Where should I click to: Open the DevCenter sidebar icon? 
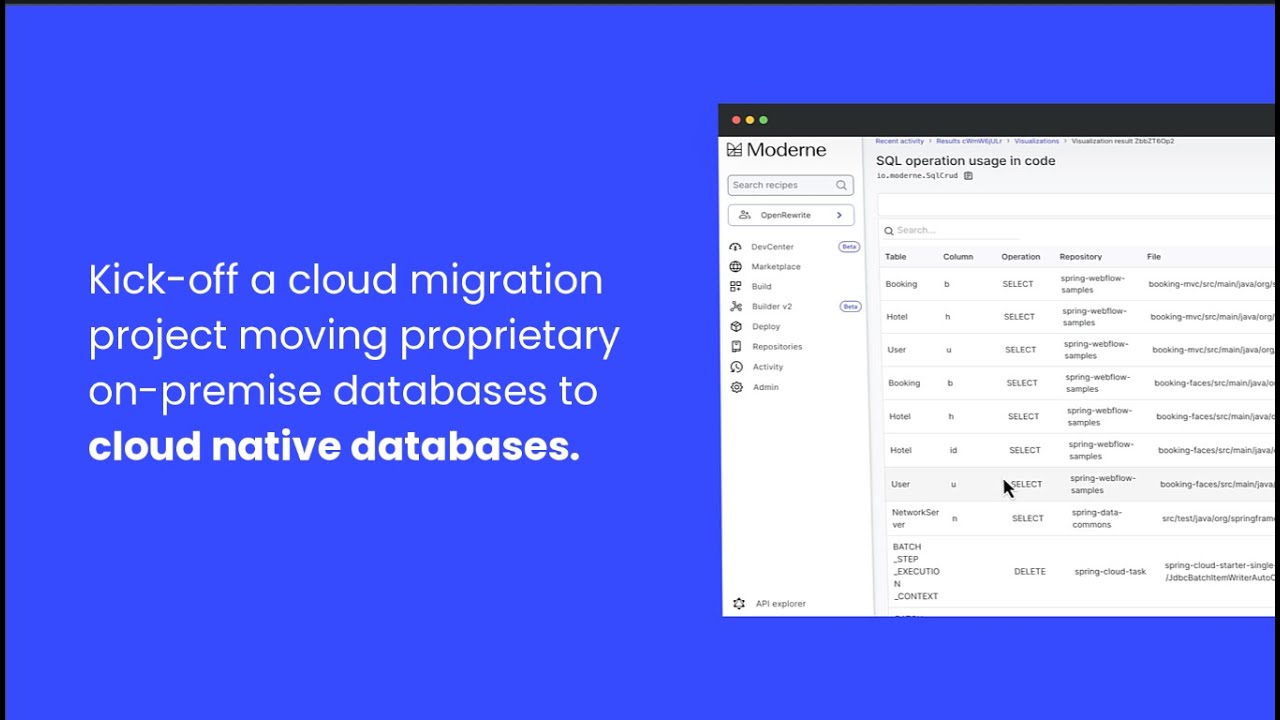coord(735,247)
